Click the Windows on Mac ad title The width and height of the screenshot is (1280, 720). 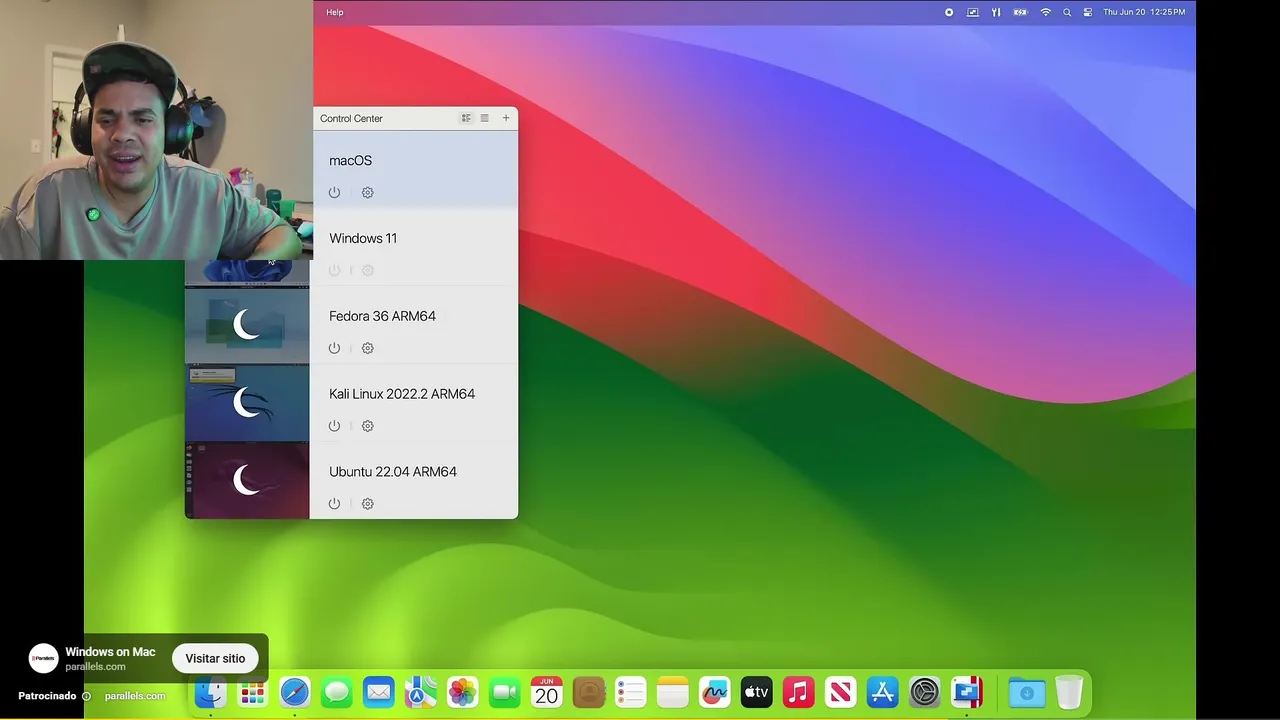click(110, 652)
